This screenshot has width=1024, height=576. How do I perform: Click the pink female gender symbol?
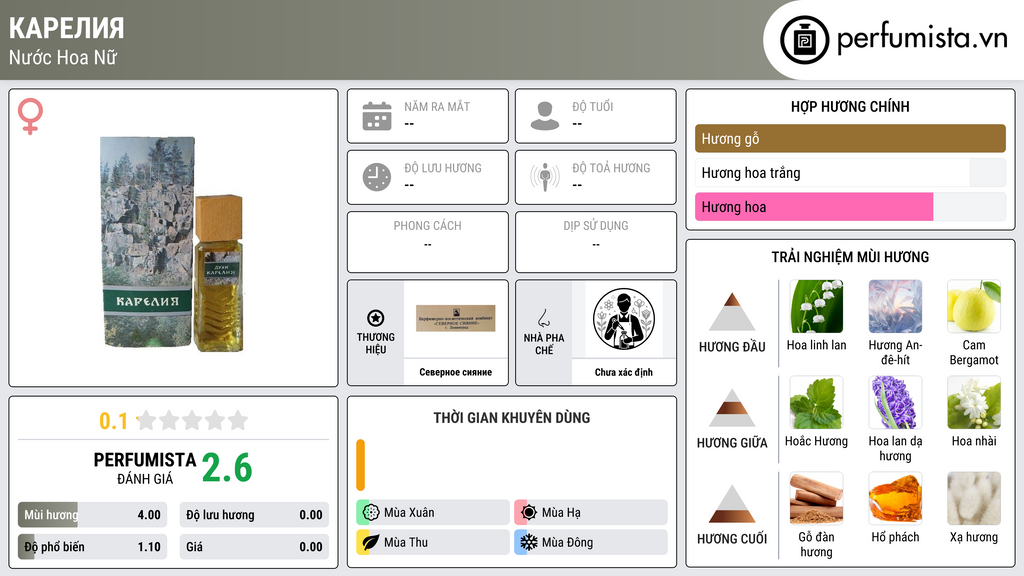30,116
